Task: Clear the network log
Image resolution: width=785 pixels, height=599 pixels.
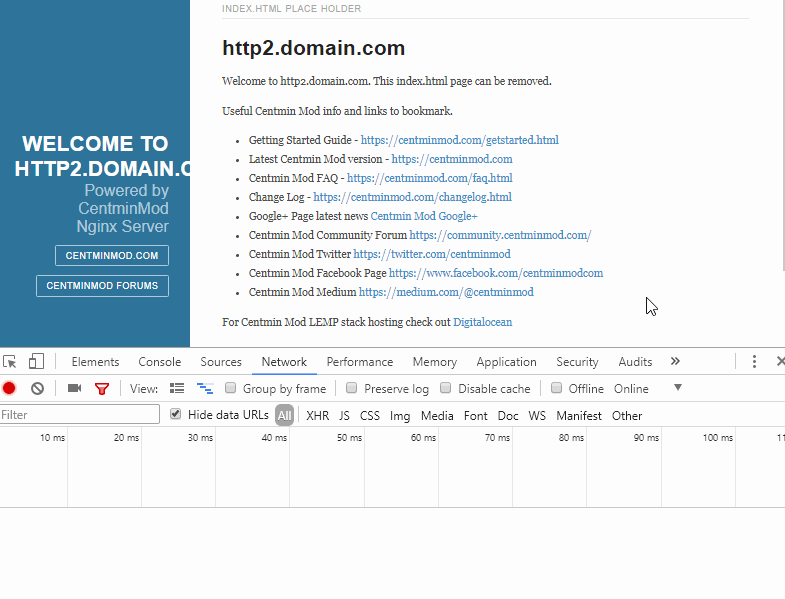Action: [x=37, y=389]
